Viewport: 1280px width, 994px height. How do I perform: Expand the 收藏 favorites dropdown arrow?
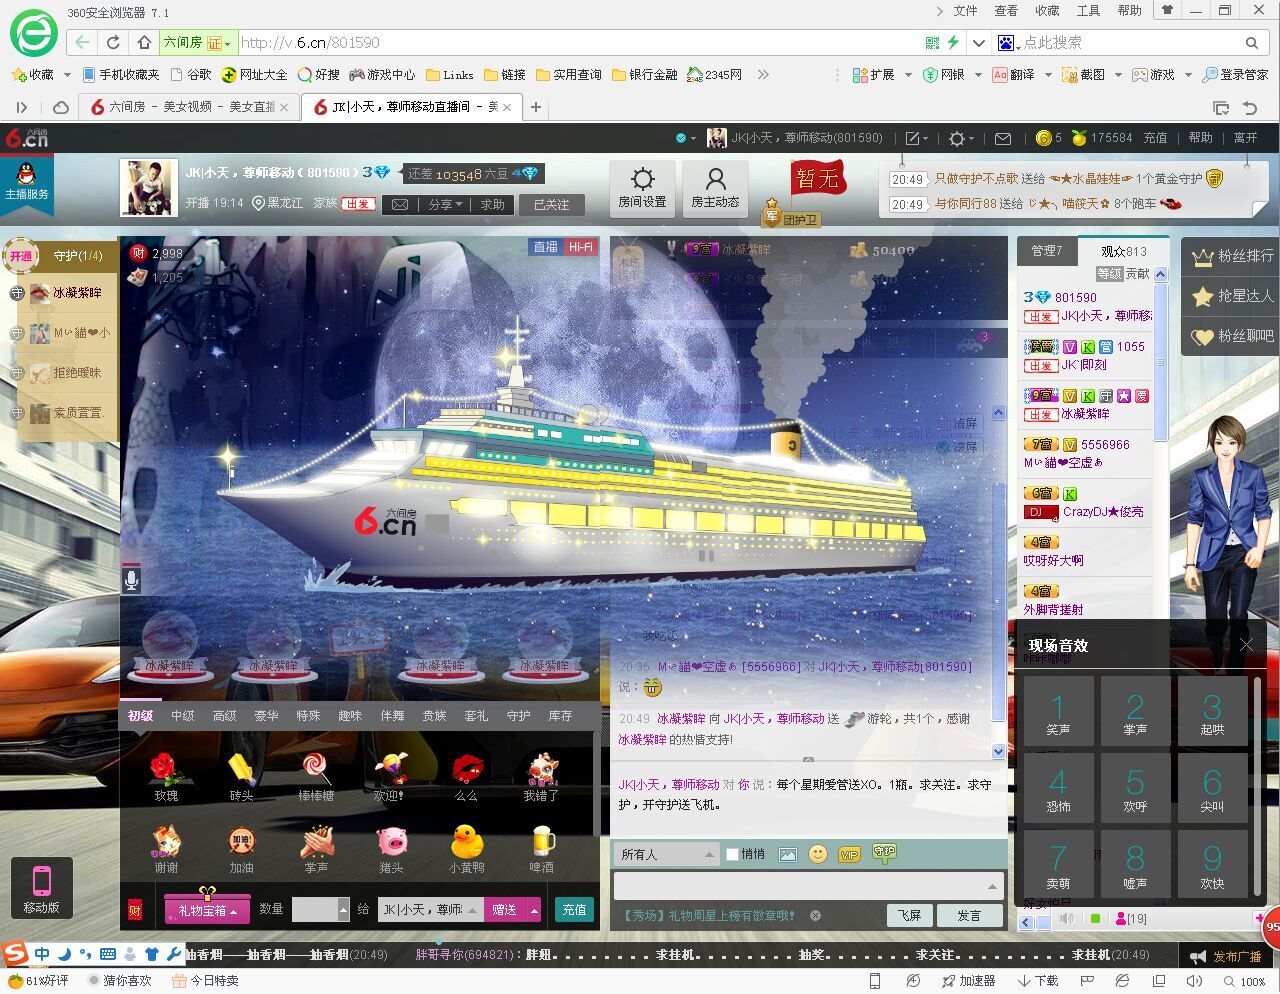(67, 75)
